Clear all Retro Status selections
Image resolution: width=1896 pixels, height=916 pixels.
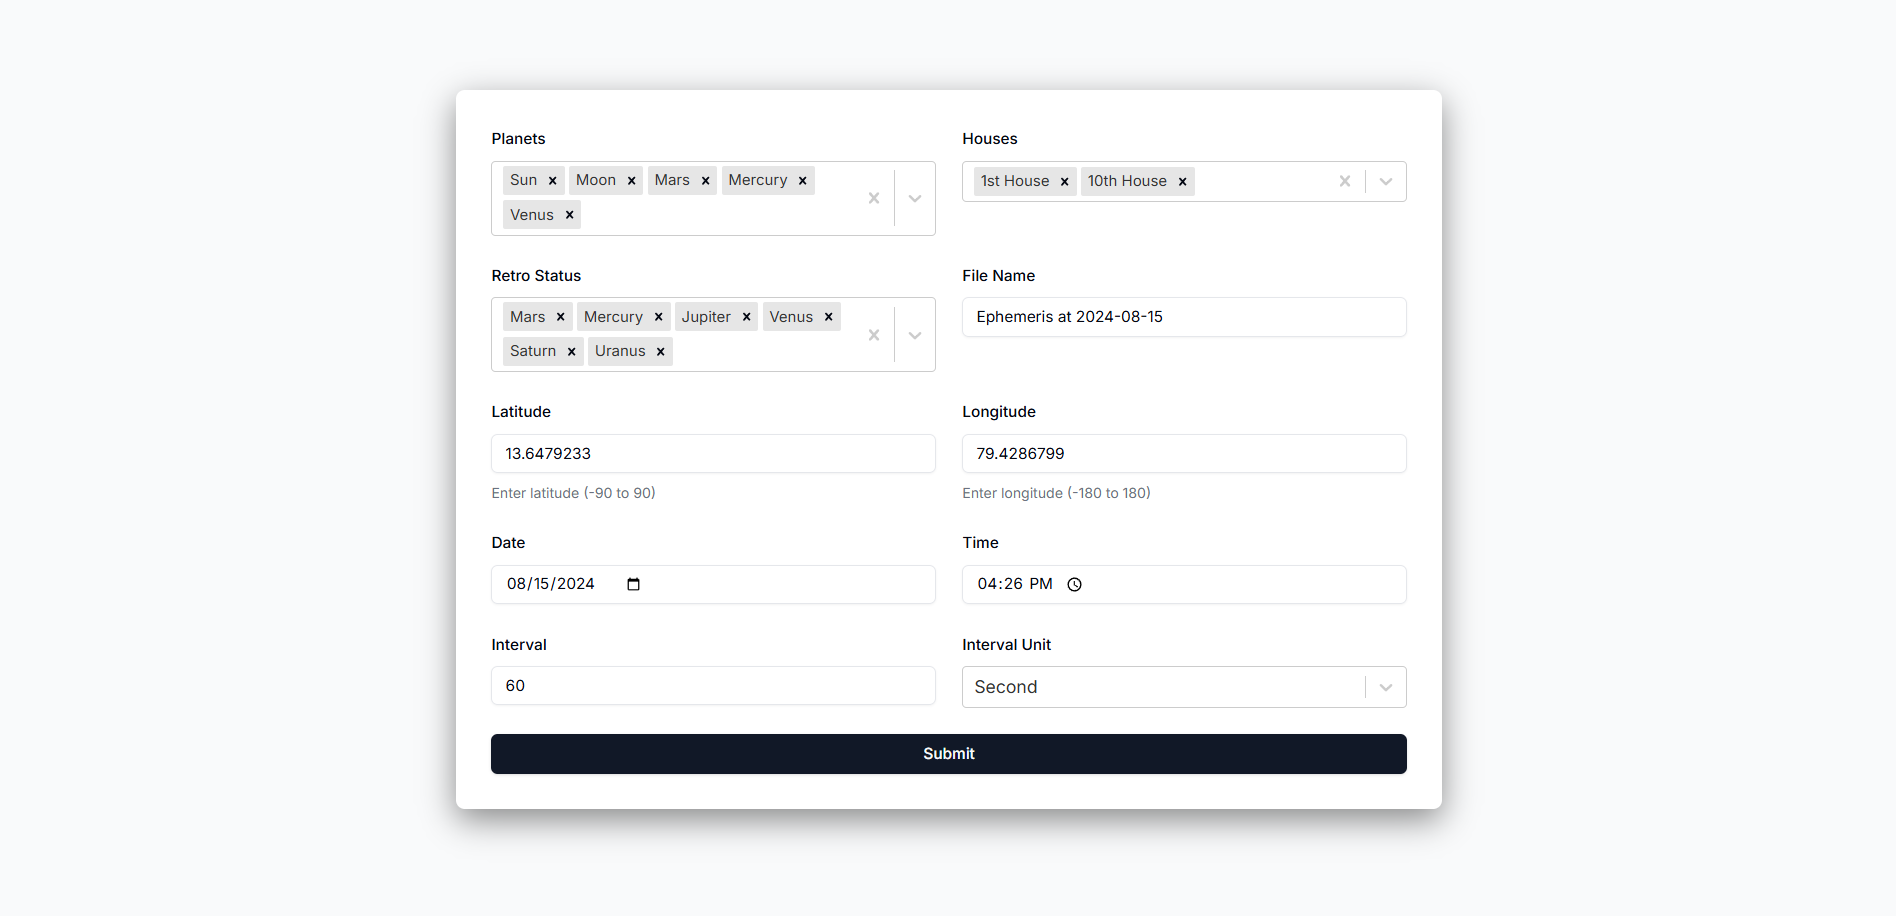click(874, 335)
